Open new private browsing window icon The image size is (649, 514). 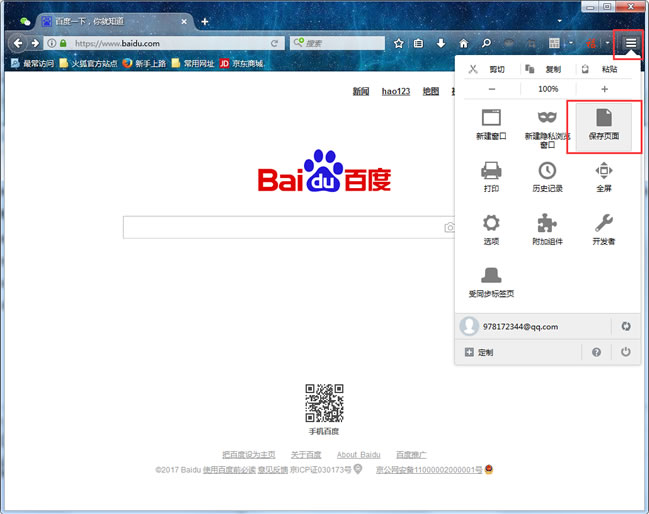(x=547, y=117)
